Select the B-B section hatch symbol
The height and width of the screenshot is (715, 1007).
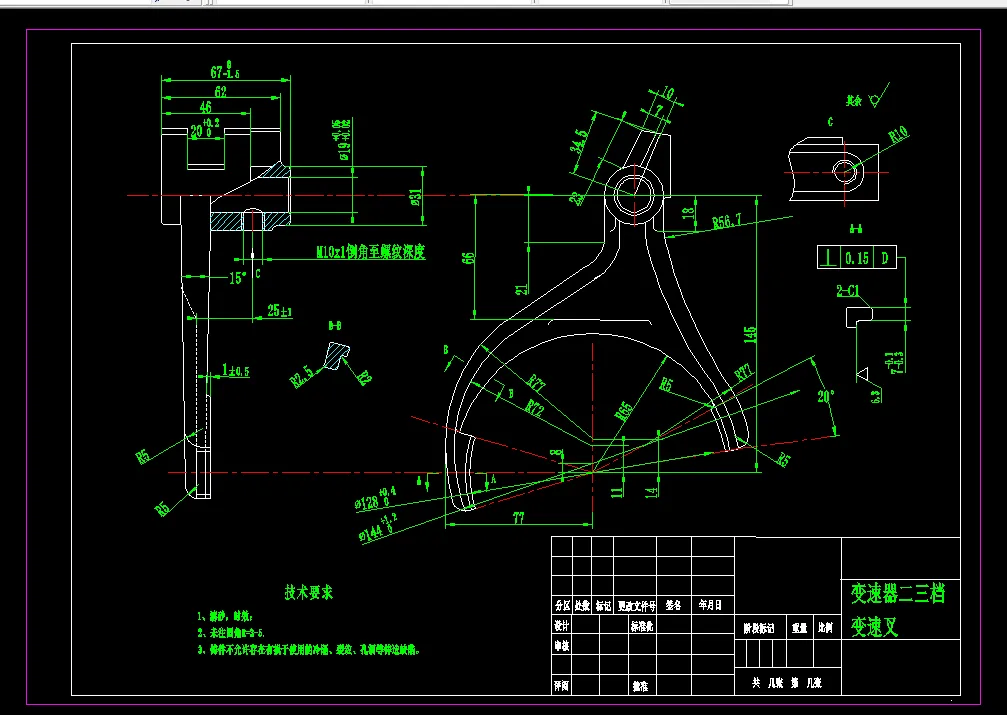pos(337,355)
